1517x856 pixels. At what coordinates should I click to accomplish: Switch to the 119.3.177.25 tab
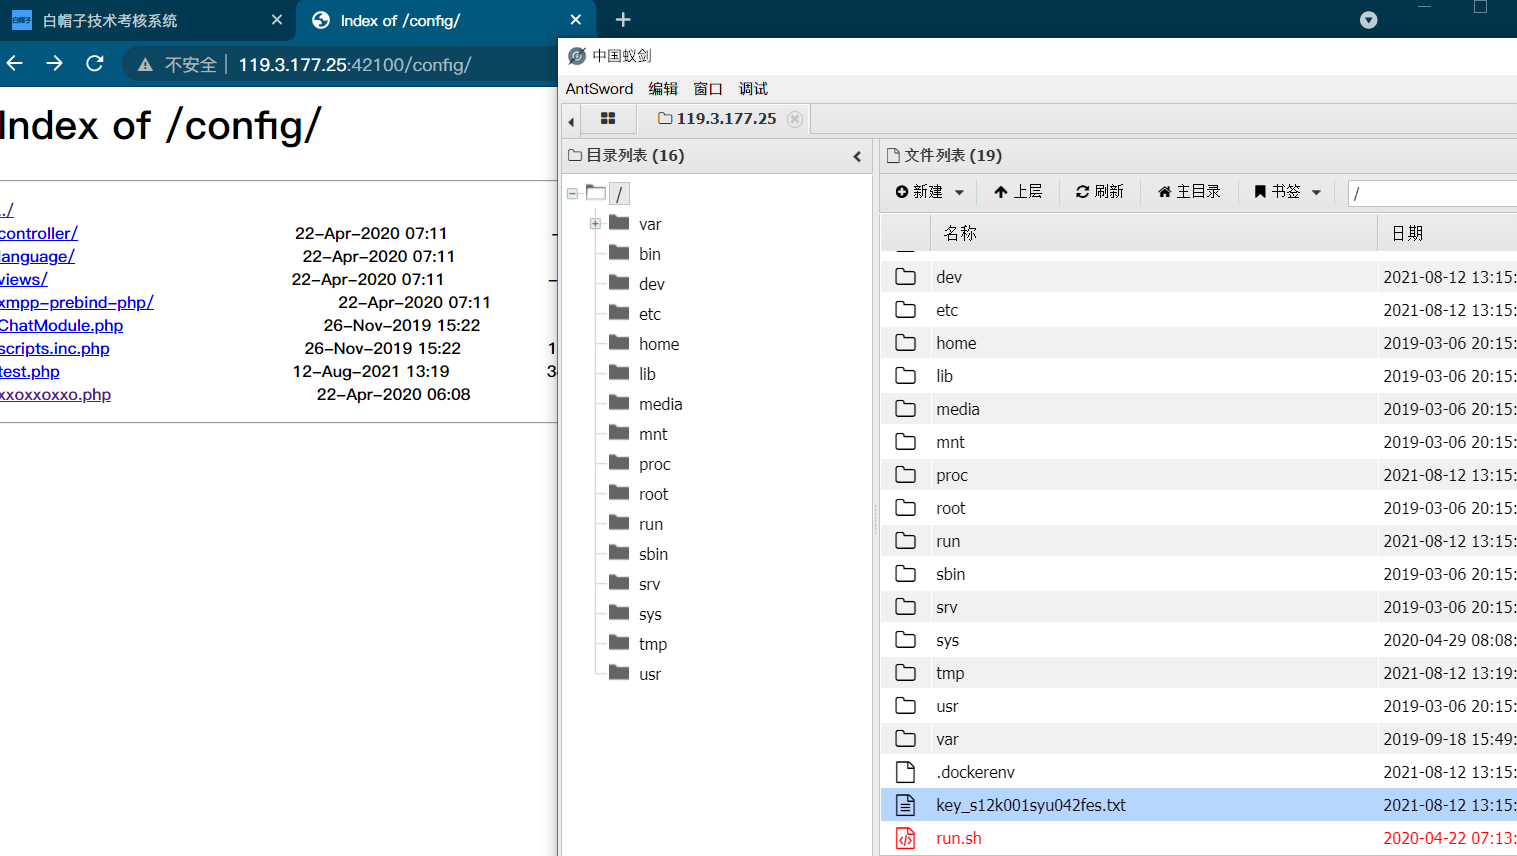[717, 118]
